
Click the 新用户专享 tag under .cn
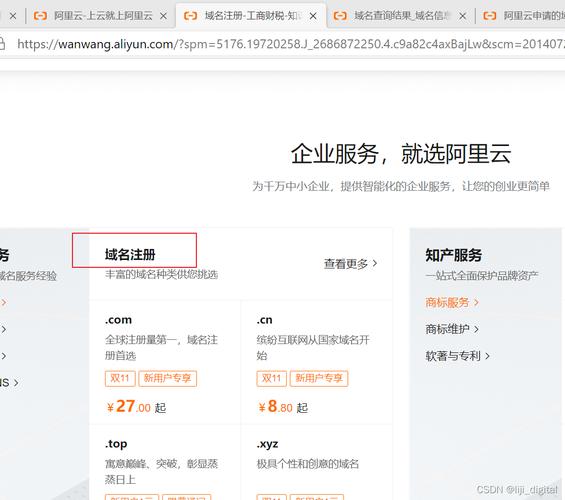319,378
